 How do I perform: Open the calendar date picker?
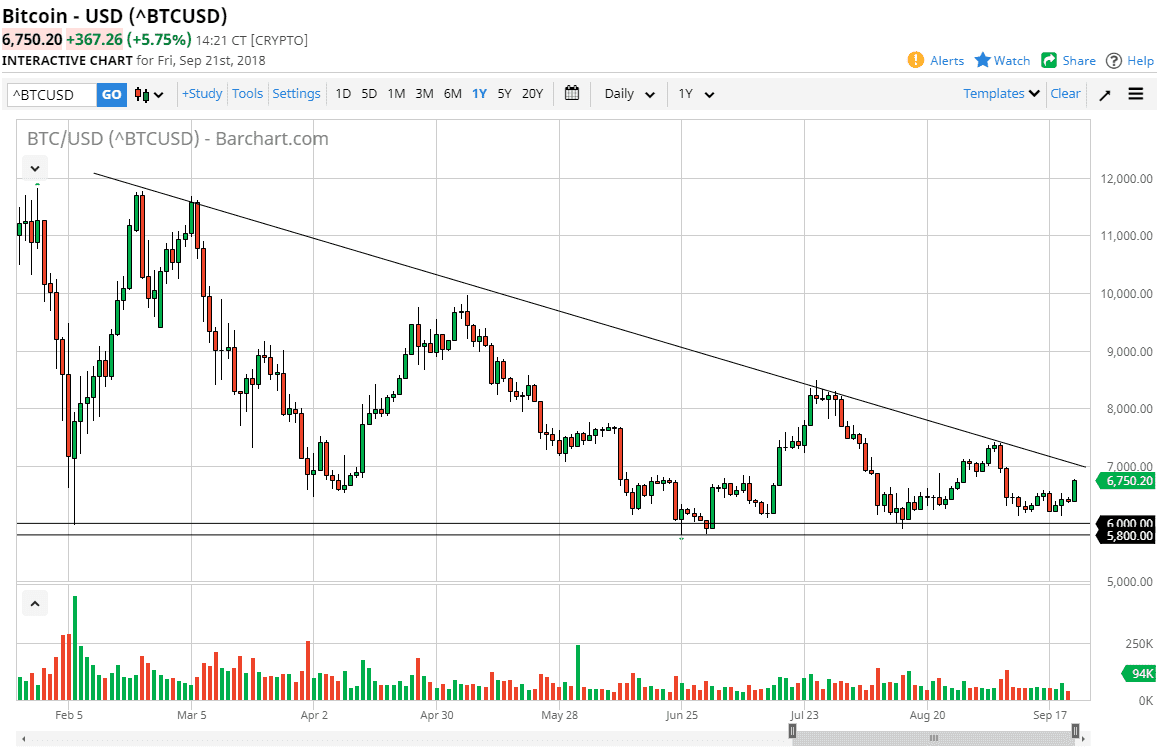point(572,93)
